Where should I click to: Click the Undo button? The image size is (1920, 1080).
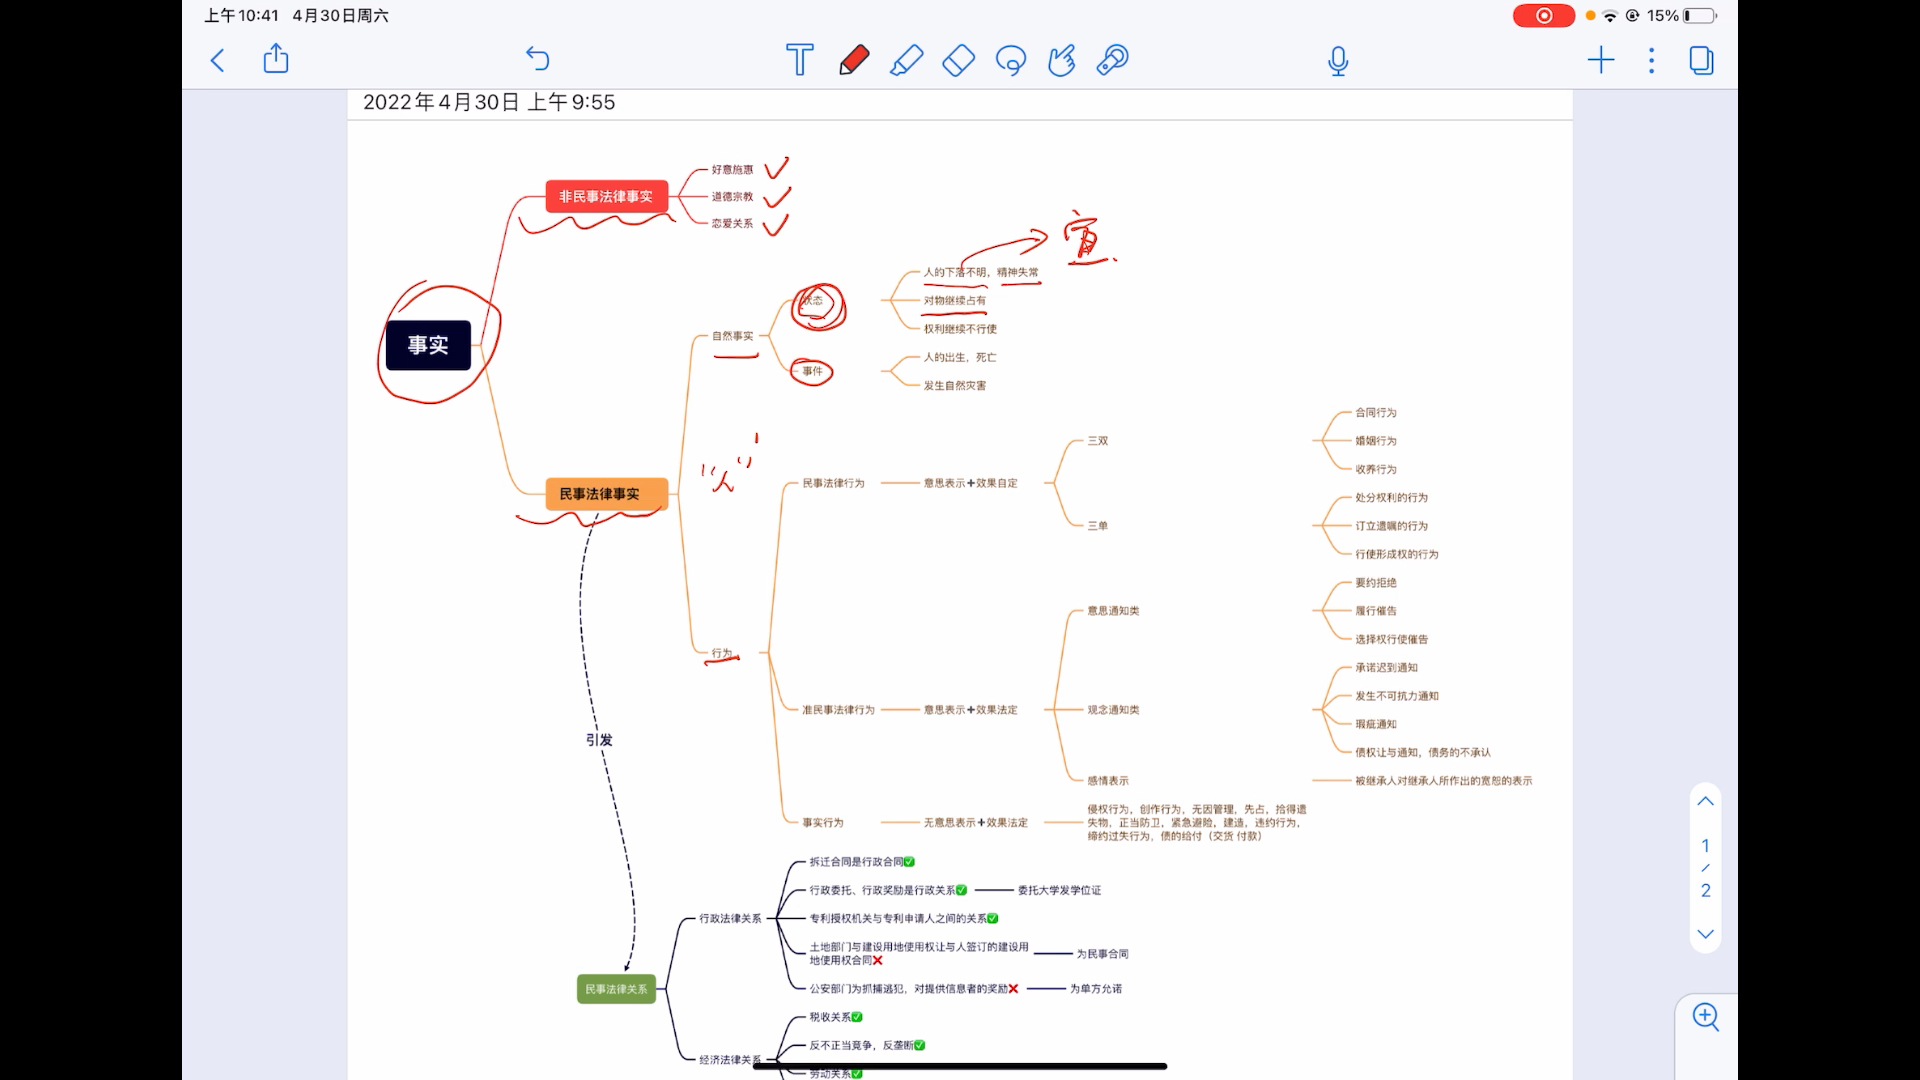[537, 59]
